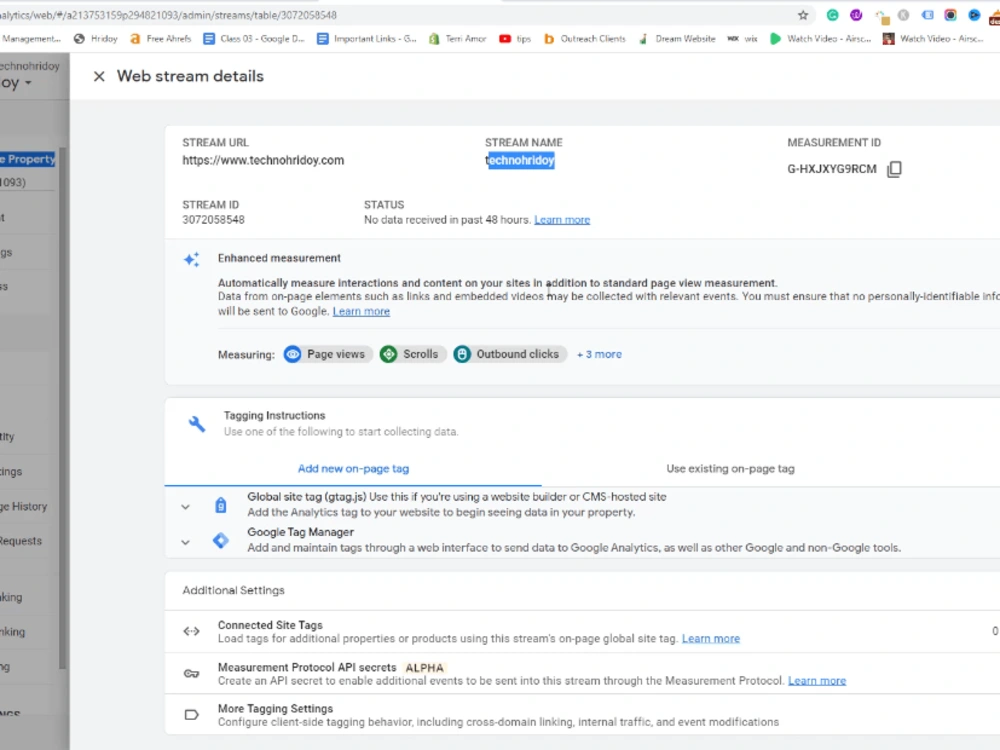
Task: Close the Web stream details panel
Action: (x=99, y=77)
